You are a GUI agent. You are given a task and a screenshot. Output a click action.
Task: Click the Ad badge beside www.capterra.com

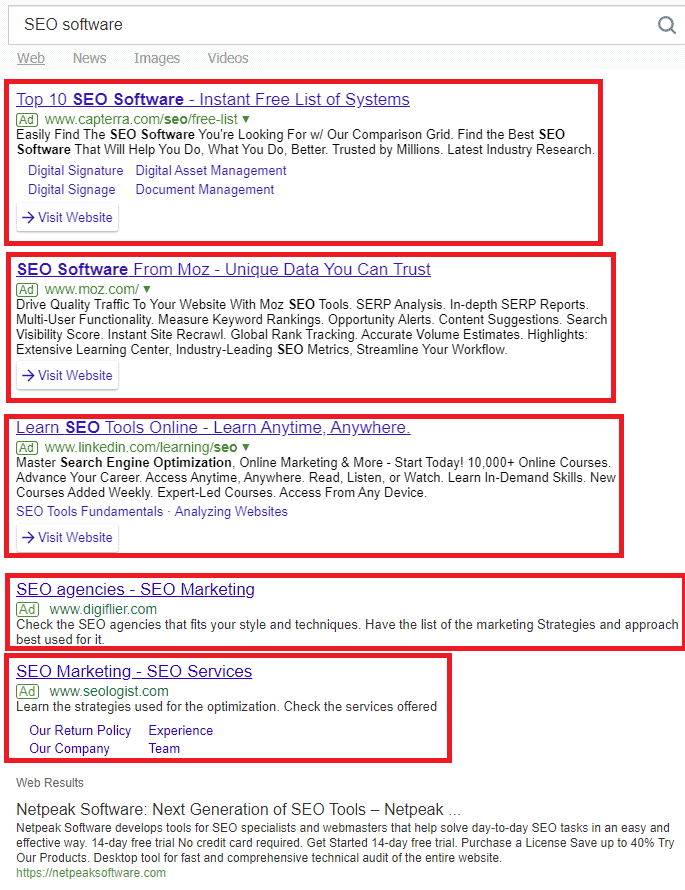[x=27, y=120]
